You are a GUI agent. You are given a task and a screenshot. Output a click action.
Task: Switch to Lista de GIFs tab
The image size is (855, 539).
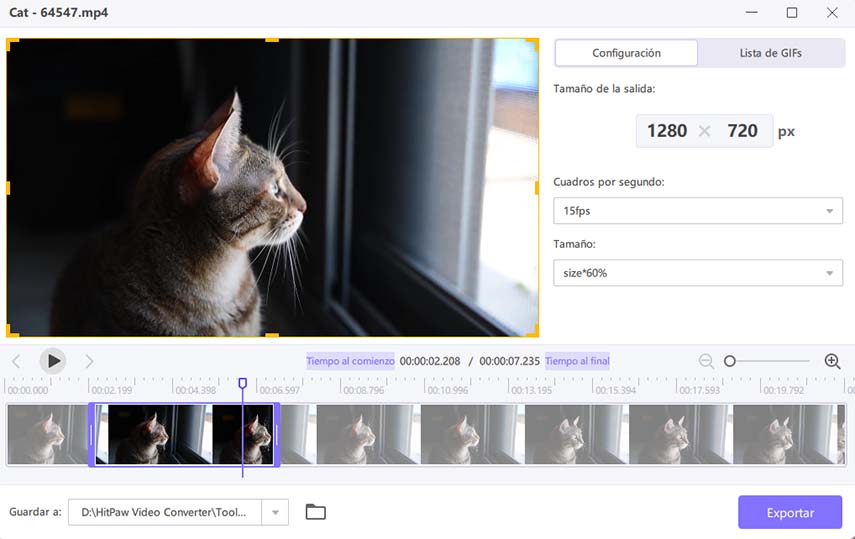click(x=770, y=53)
